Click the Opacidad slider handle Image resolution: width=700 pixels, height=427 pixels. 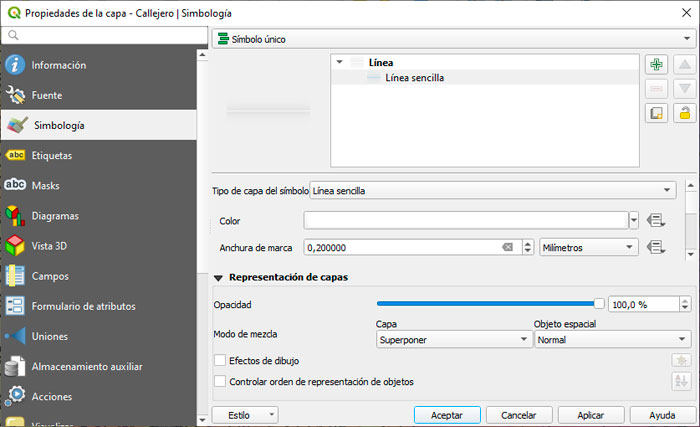(x=599, y=304)
